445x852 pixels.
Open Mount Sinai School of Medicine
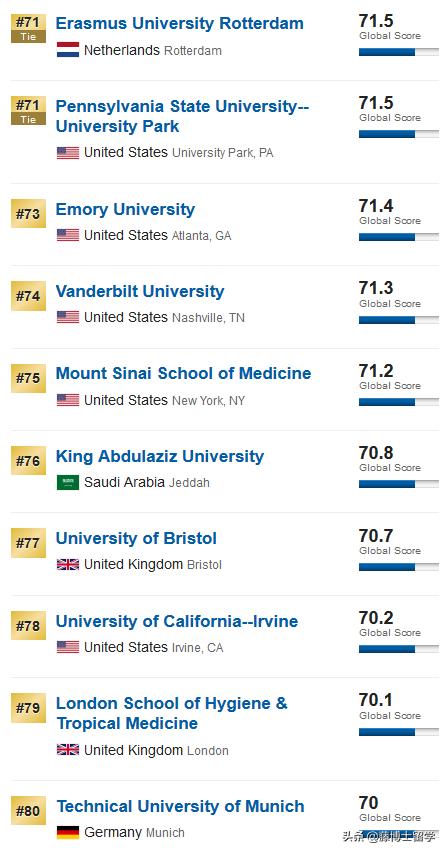pyautogui.click(x=184, y=373)
